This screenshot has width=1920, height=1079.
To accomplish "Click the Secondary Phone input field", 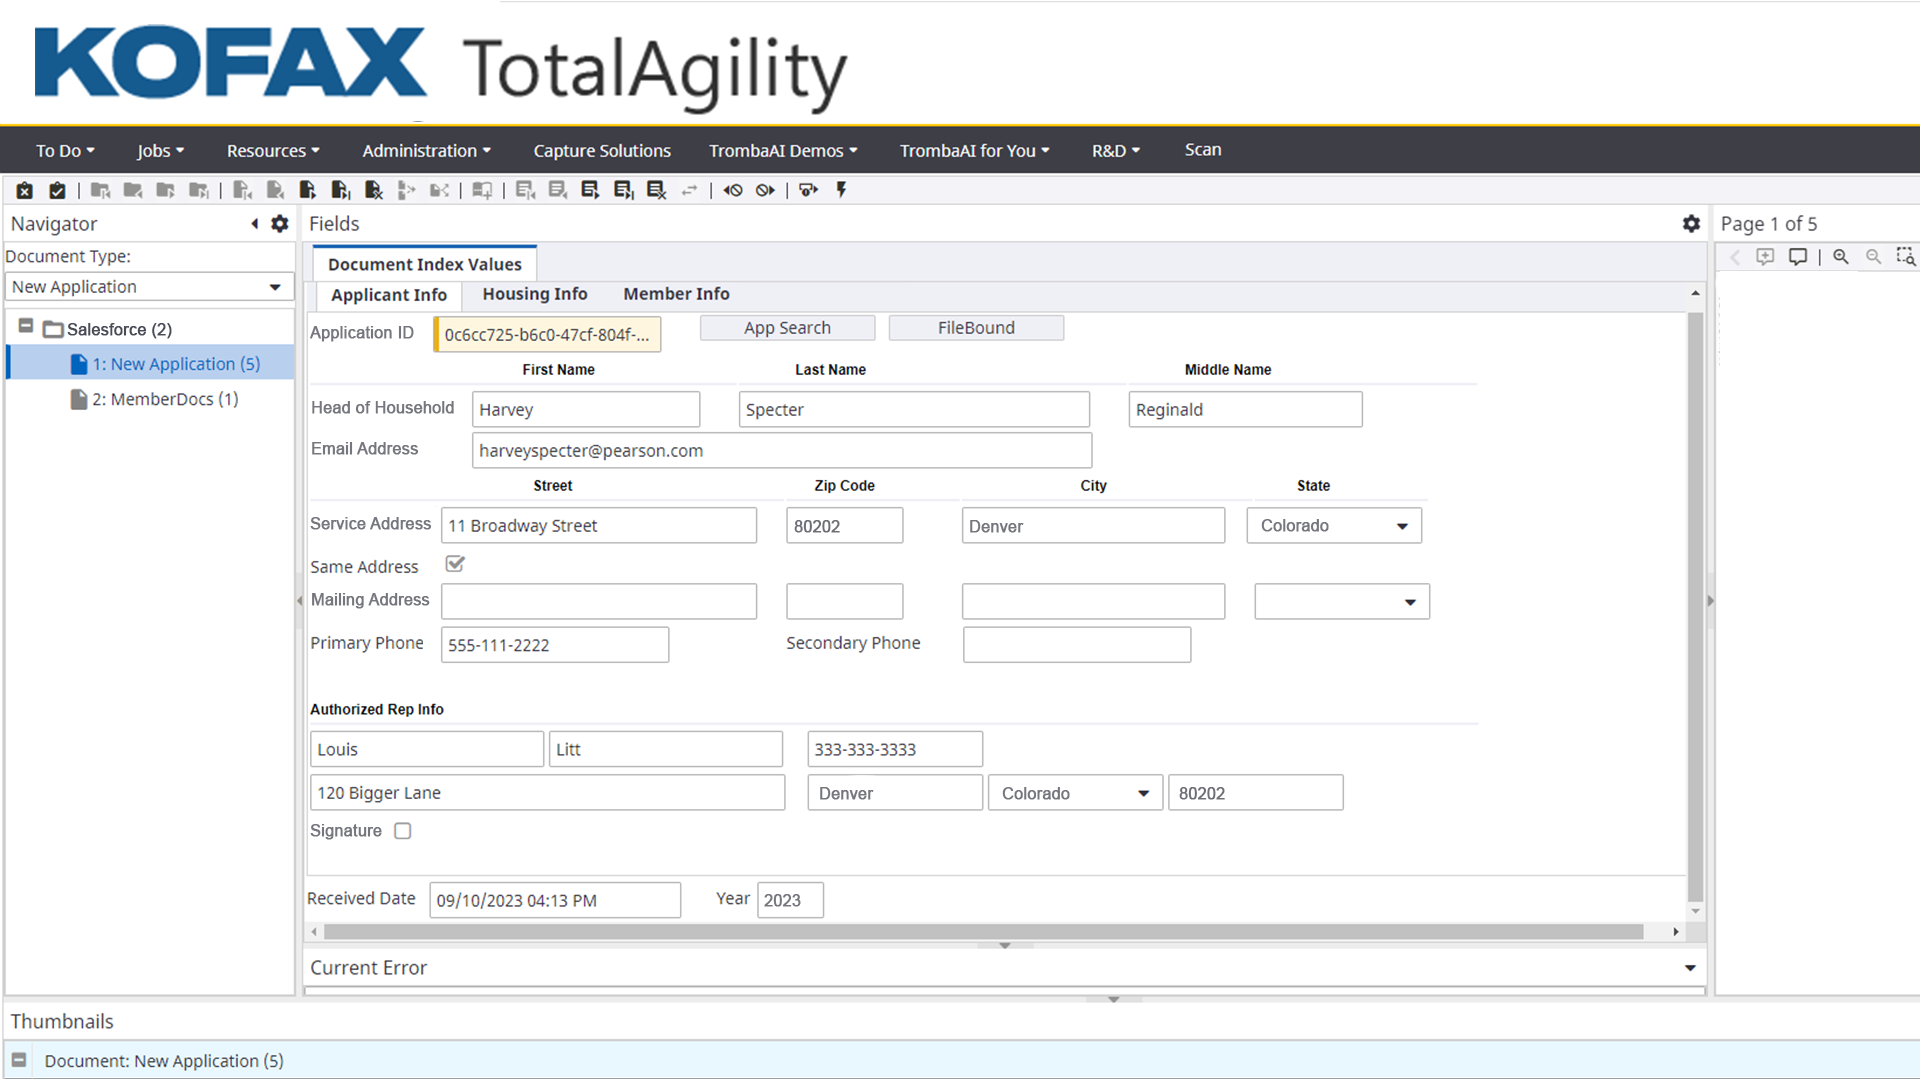I will coord(1076,645).
